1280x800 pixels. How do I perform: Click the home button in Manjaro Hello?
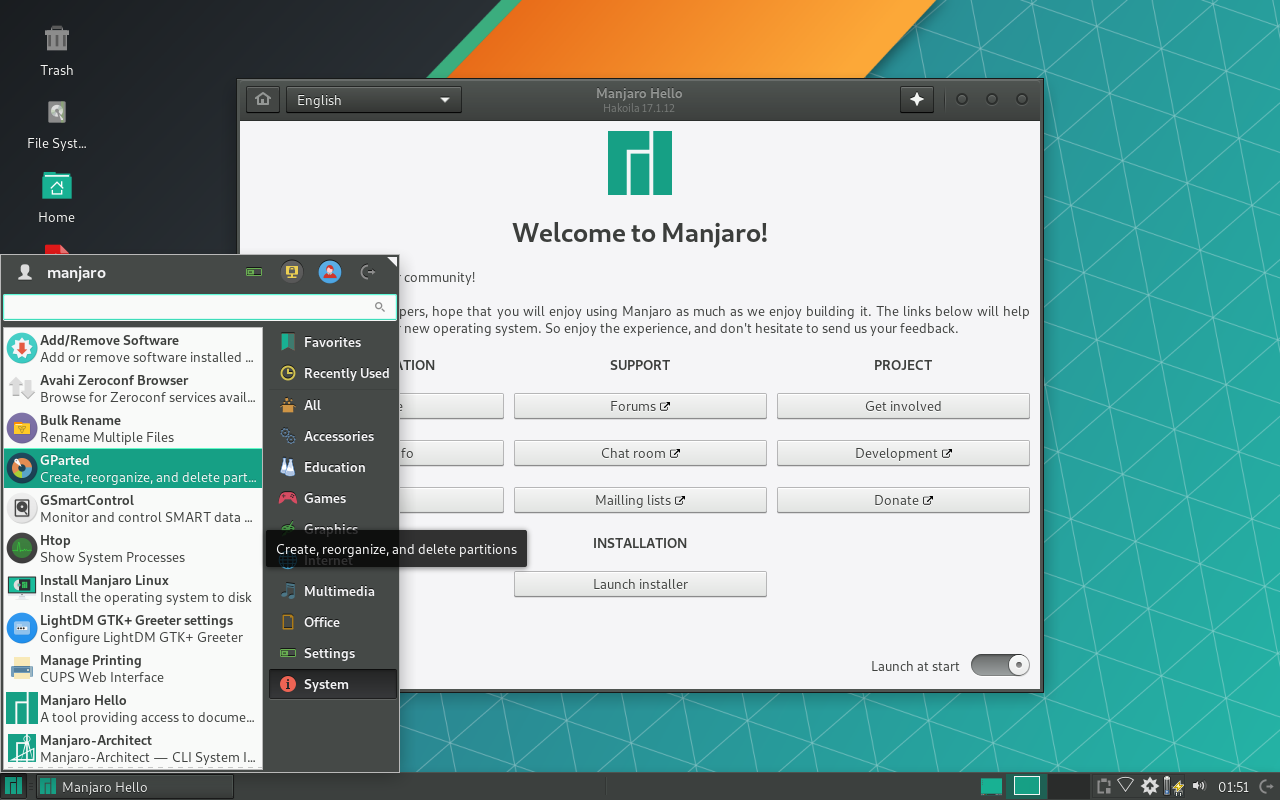click(262, 99)
